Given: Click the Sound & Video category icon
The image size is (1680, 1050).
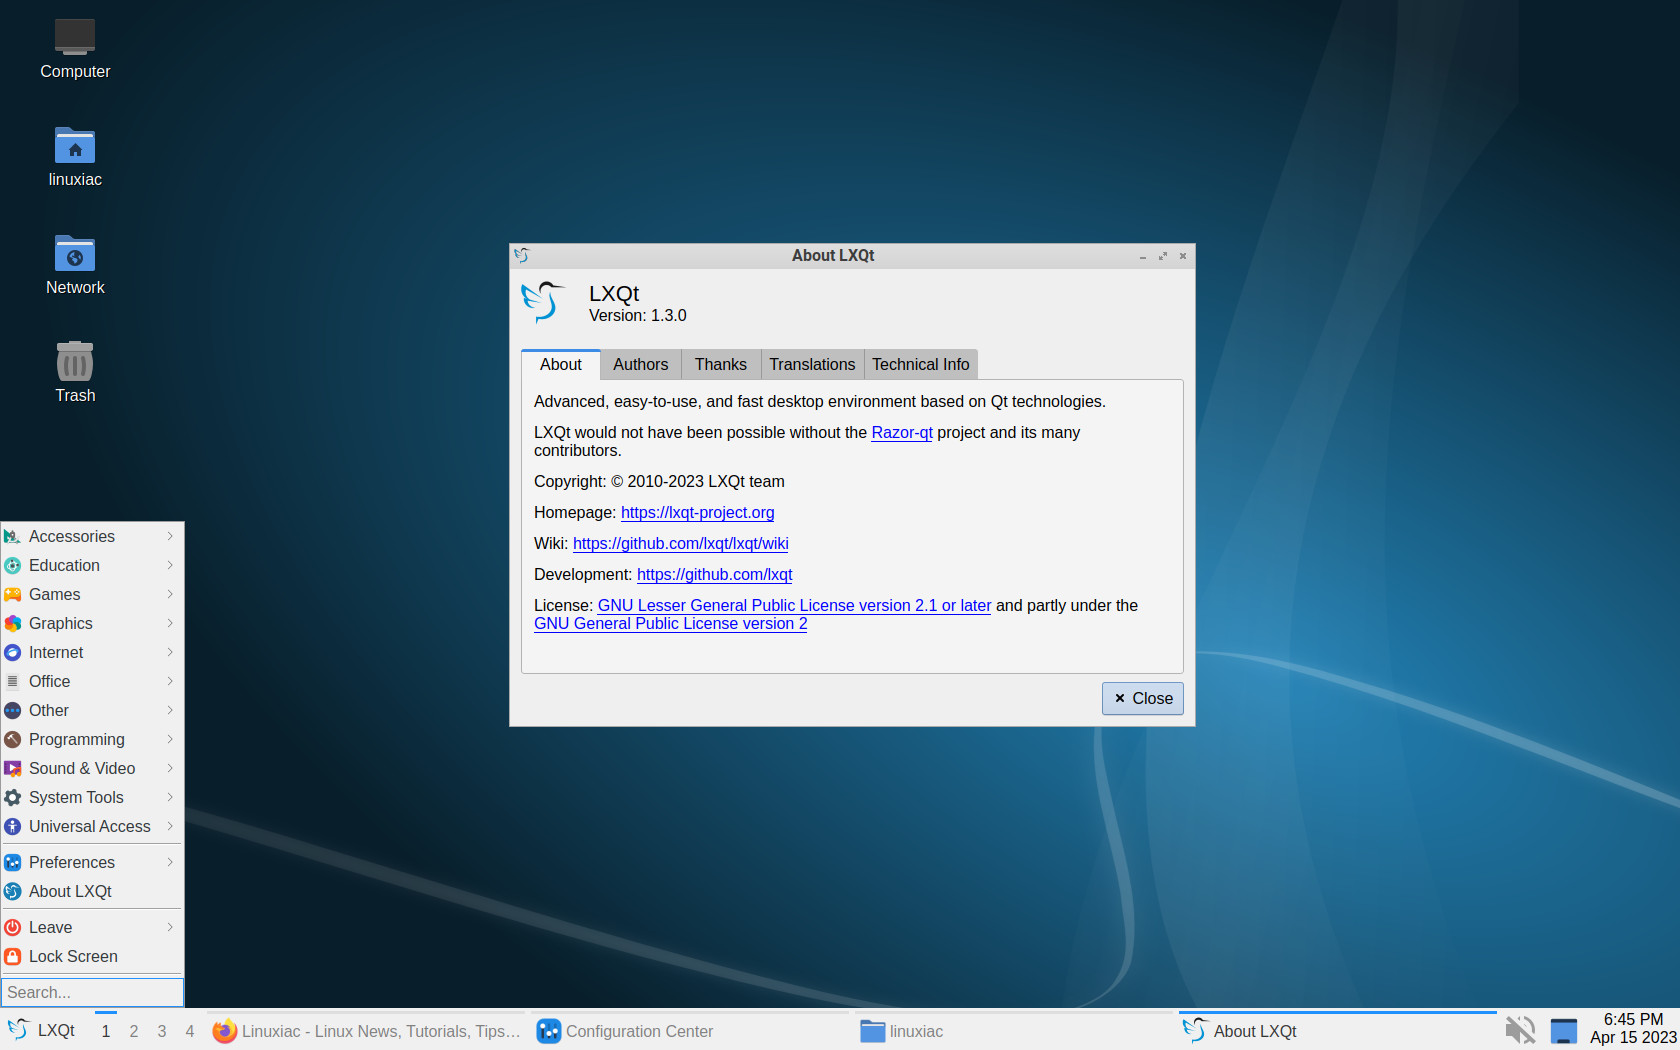Looking at the screenshot, I should [13, 769].
